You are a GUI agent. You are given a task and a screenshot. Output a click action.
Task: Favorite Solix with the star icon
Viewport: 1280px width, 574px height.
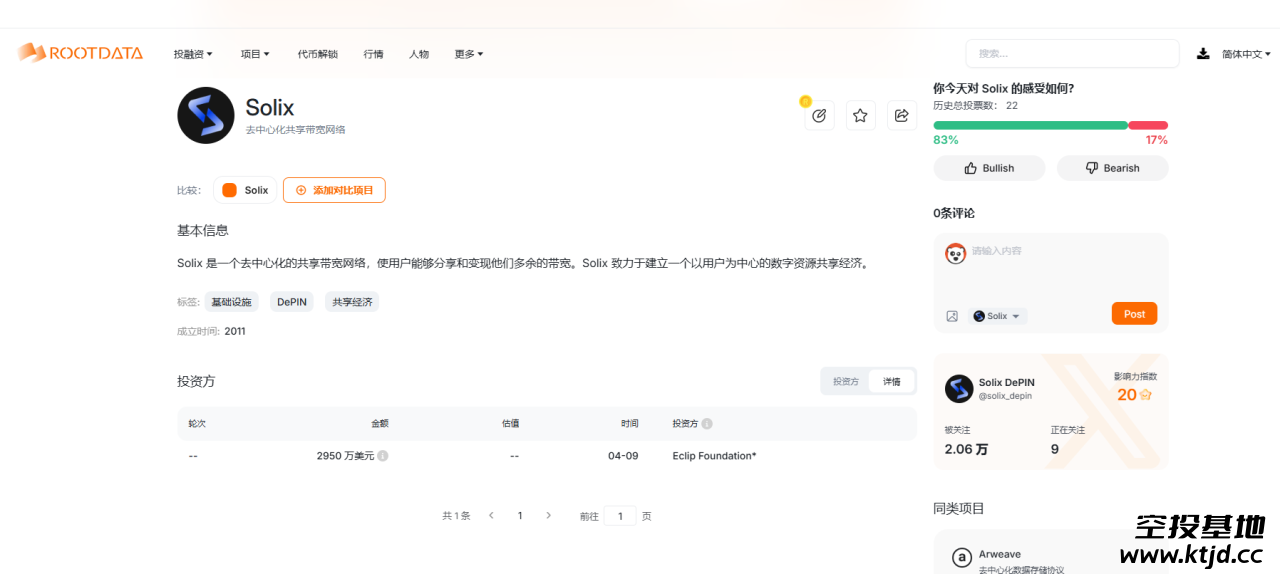(x=860, y=116)
